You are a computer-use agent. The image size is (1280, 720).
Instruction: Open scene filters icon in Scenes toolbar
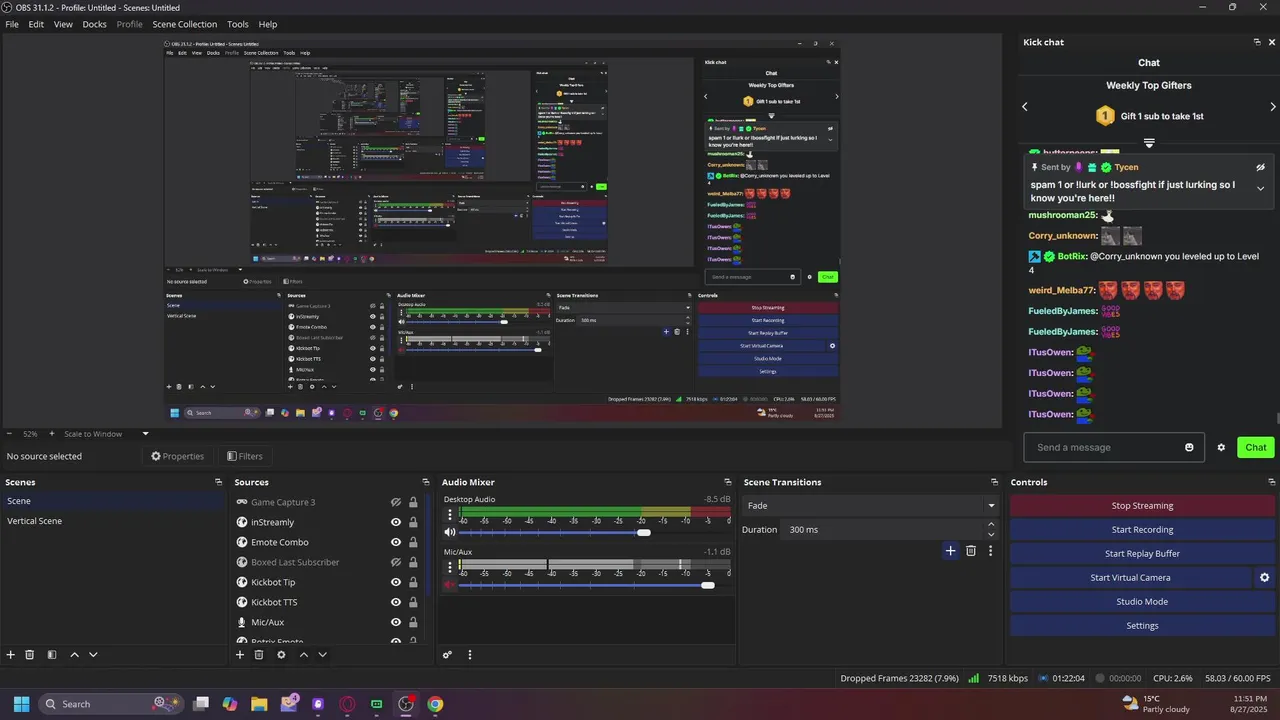coord(52,655)
